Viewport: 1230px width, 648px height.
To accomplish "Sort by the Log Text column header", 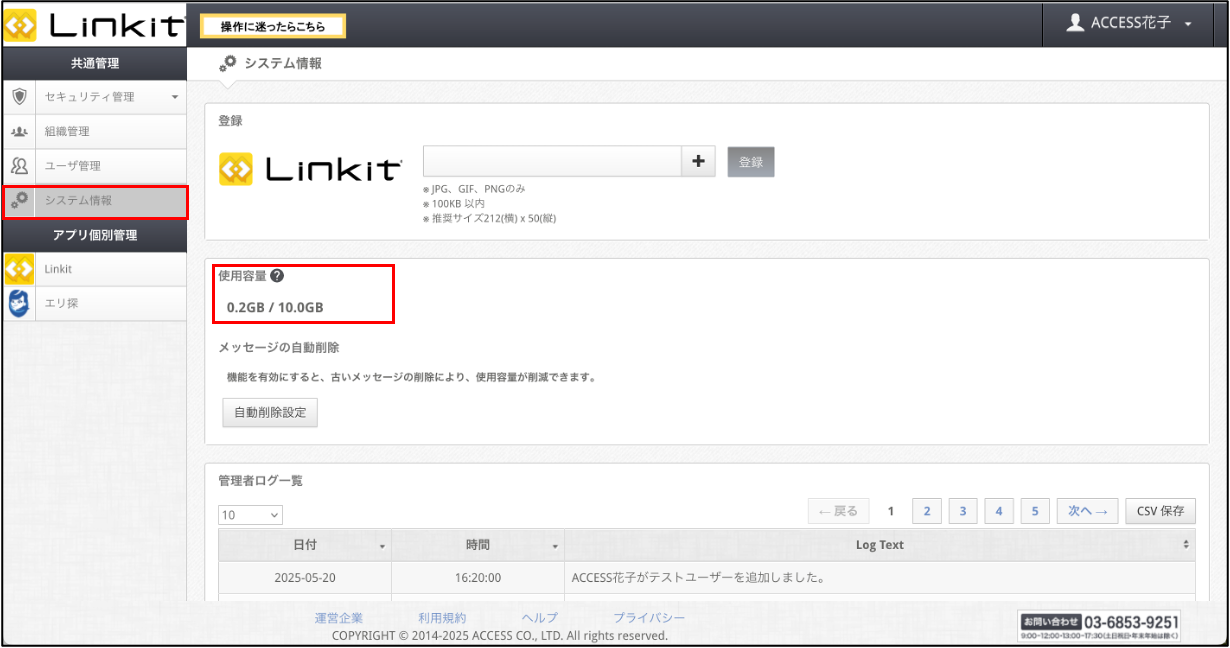I will click(x=880, y=545).
